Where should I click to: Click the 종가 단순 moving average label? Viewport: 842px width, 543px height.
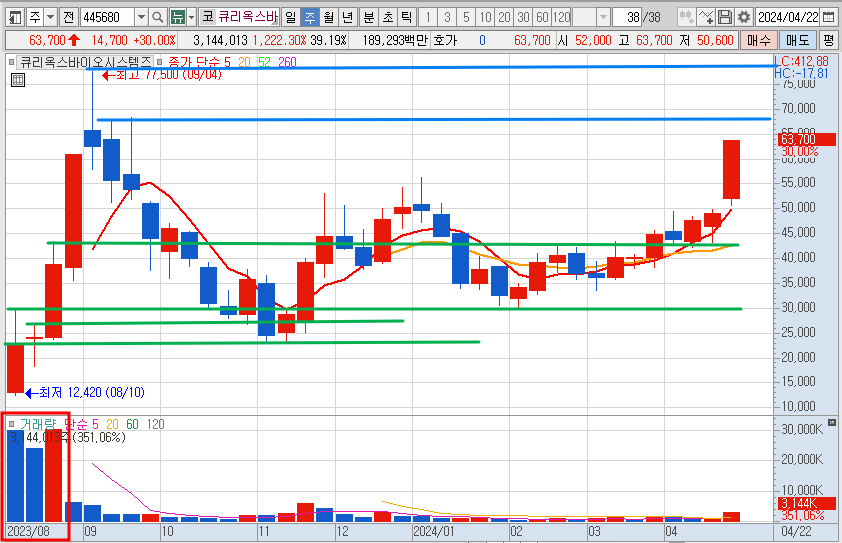pos(192,62)
